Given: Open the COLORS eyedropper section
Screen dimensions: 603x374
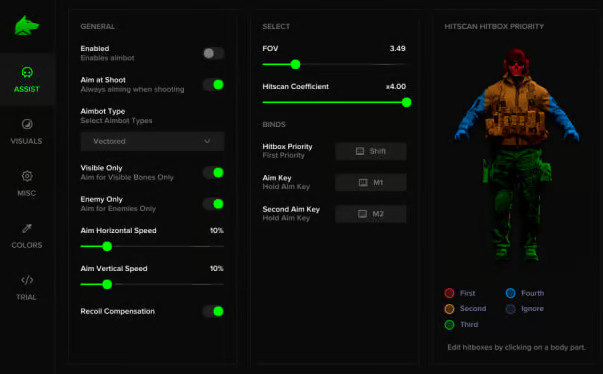Looking at the screenshot, I should [x=27, y=236].
